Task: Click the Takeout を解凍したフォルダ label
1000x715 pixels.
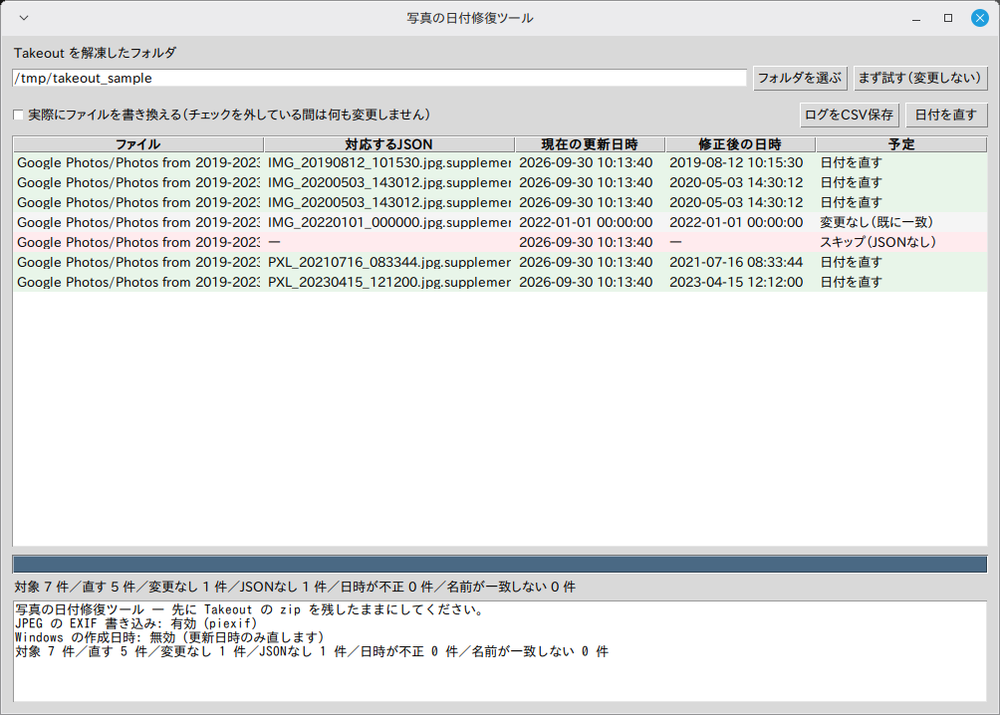Action: (94, 53)
